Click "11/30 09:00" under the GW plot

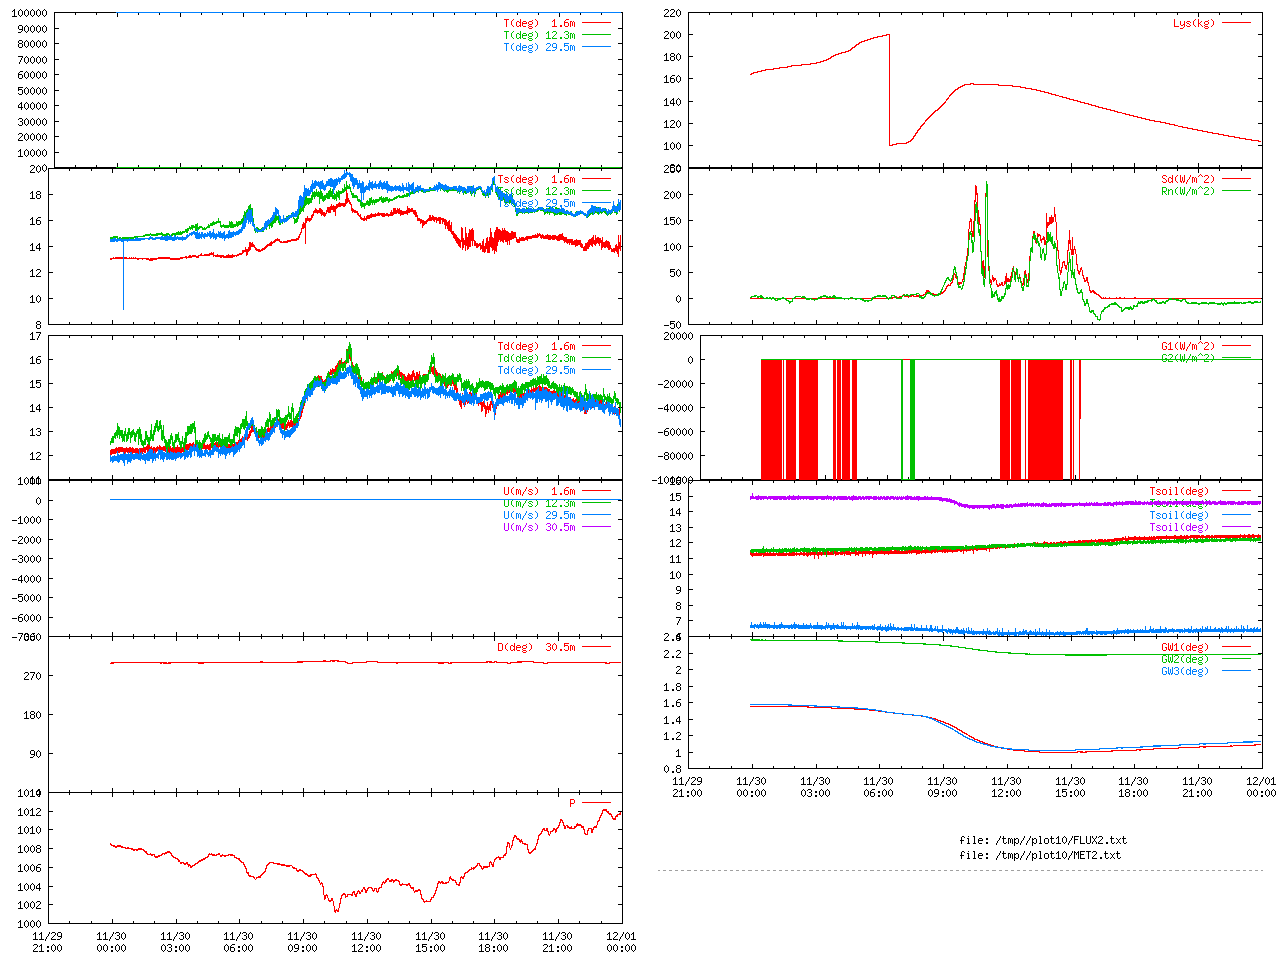(x=942, y=787)
